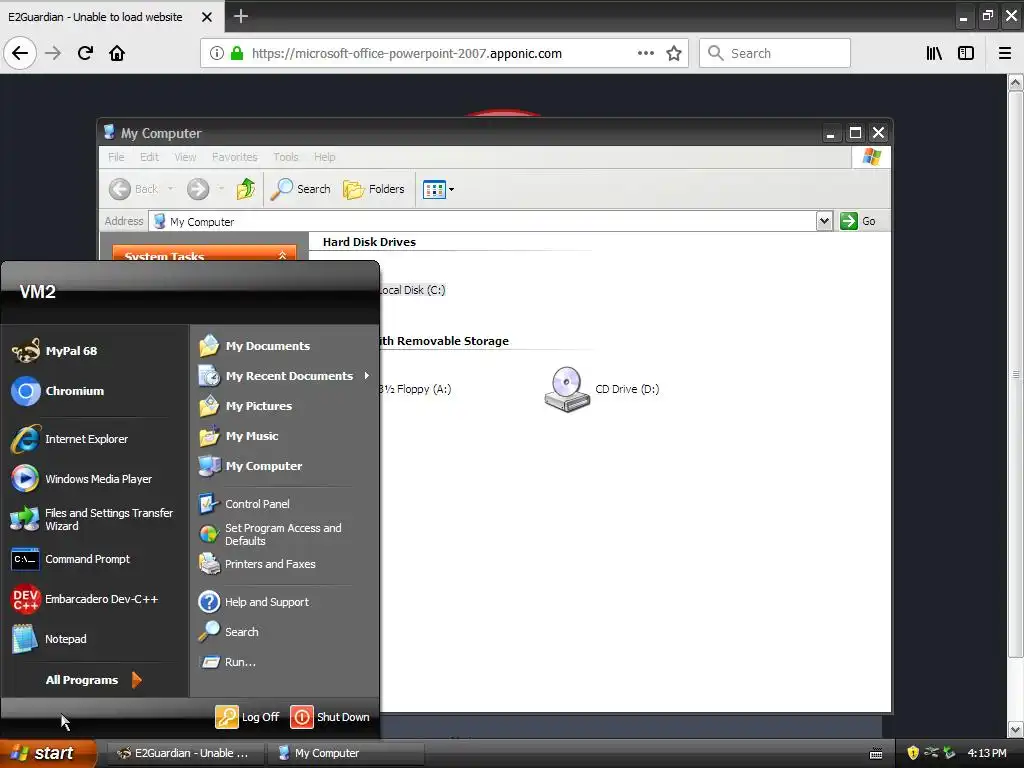Viewport: 1024px width, 768px height.
Task: Open the File menu in My Computer
Action: click(116, 157)
